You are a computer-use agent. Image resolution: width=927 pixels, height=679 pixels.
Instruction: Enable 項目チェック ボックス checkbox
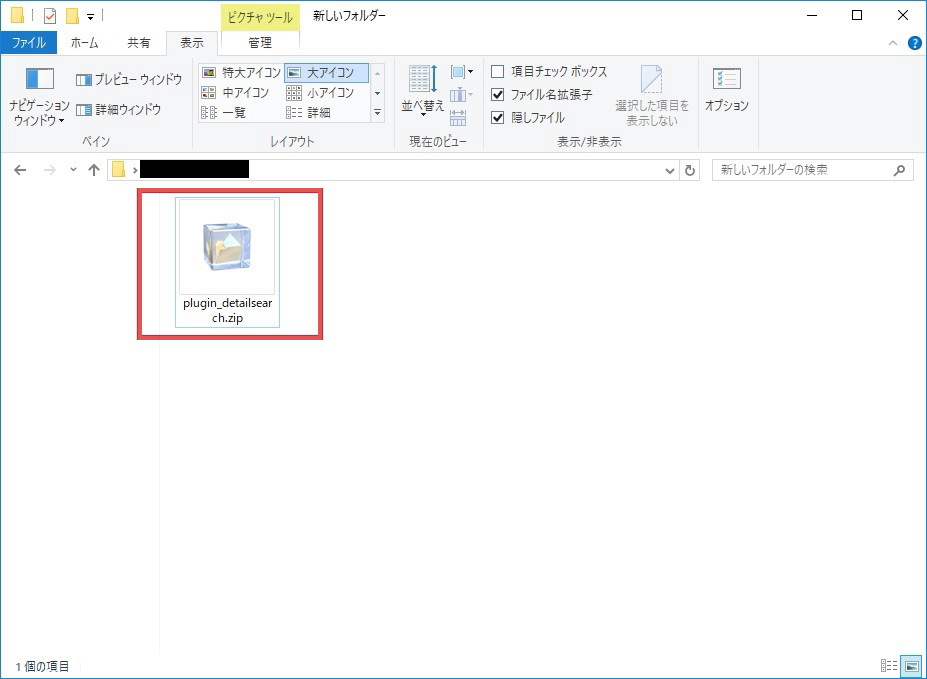pos(498,72)
